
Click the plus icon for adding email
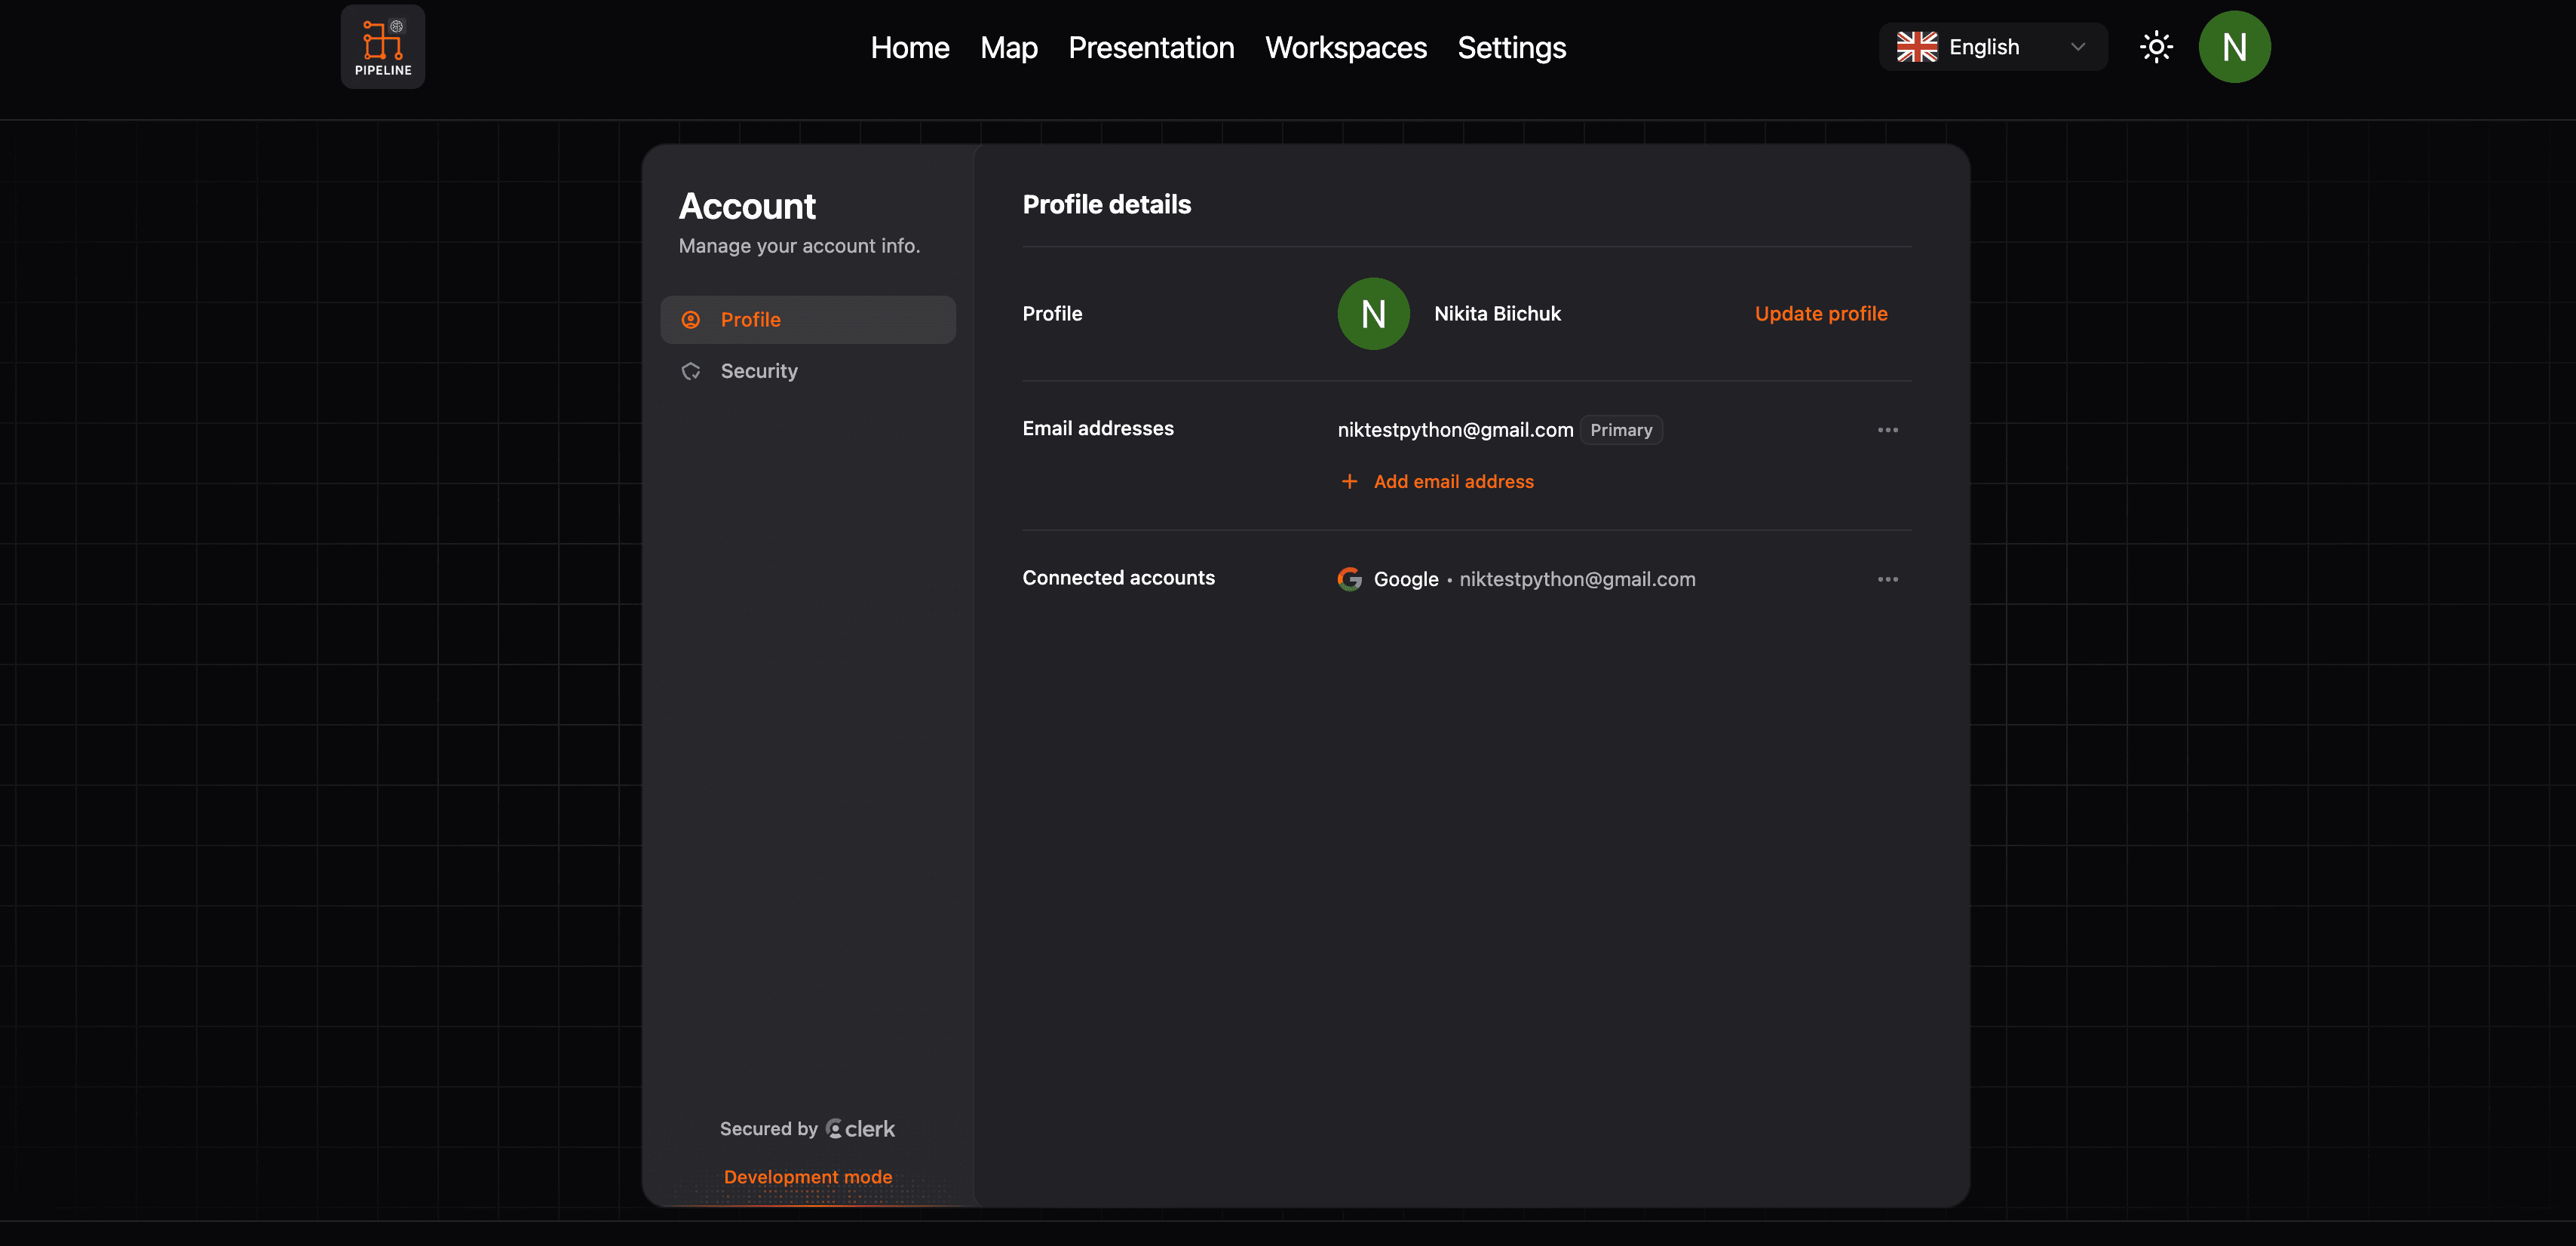1349,481
